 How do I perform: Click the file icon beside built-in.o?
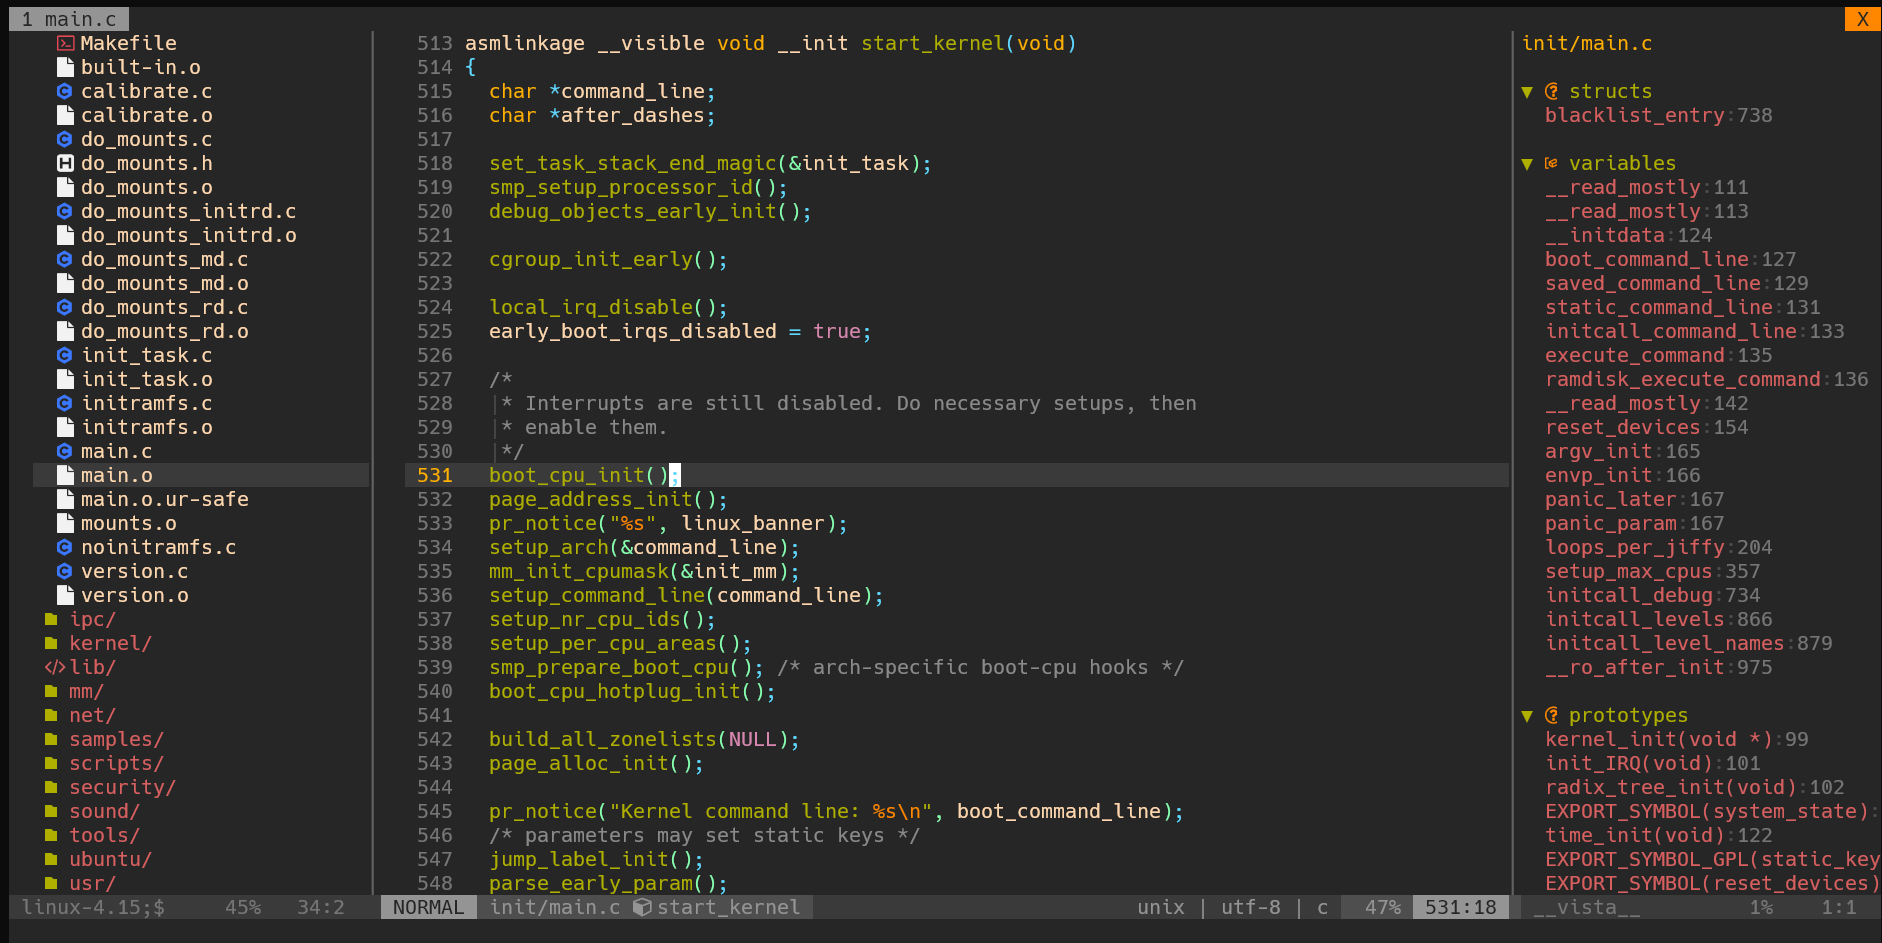coord(65,67)
